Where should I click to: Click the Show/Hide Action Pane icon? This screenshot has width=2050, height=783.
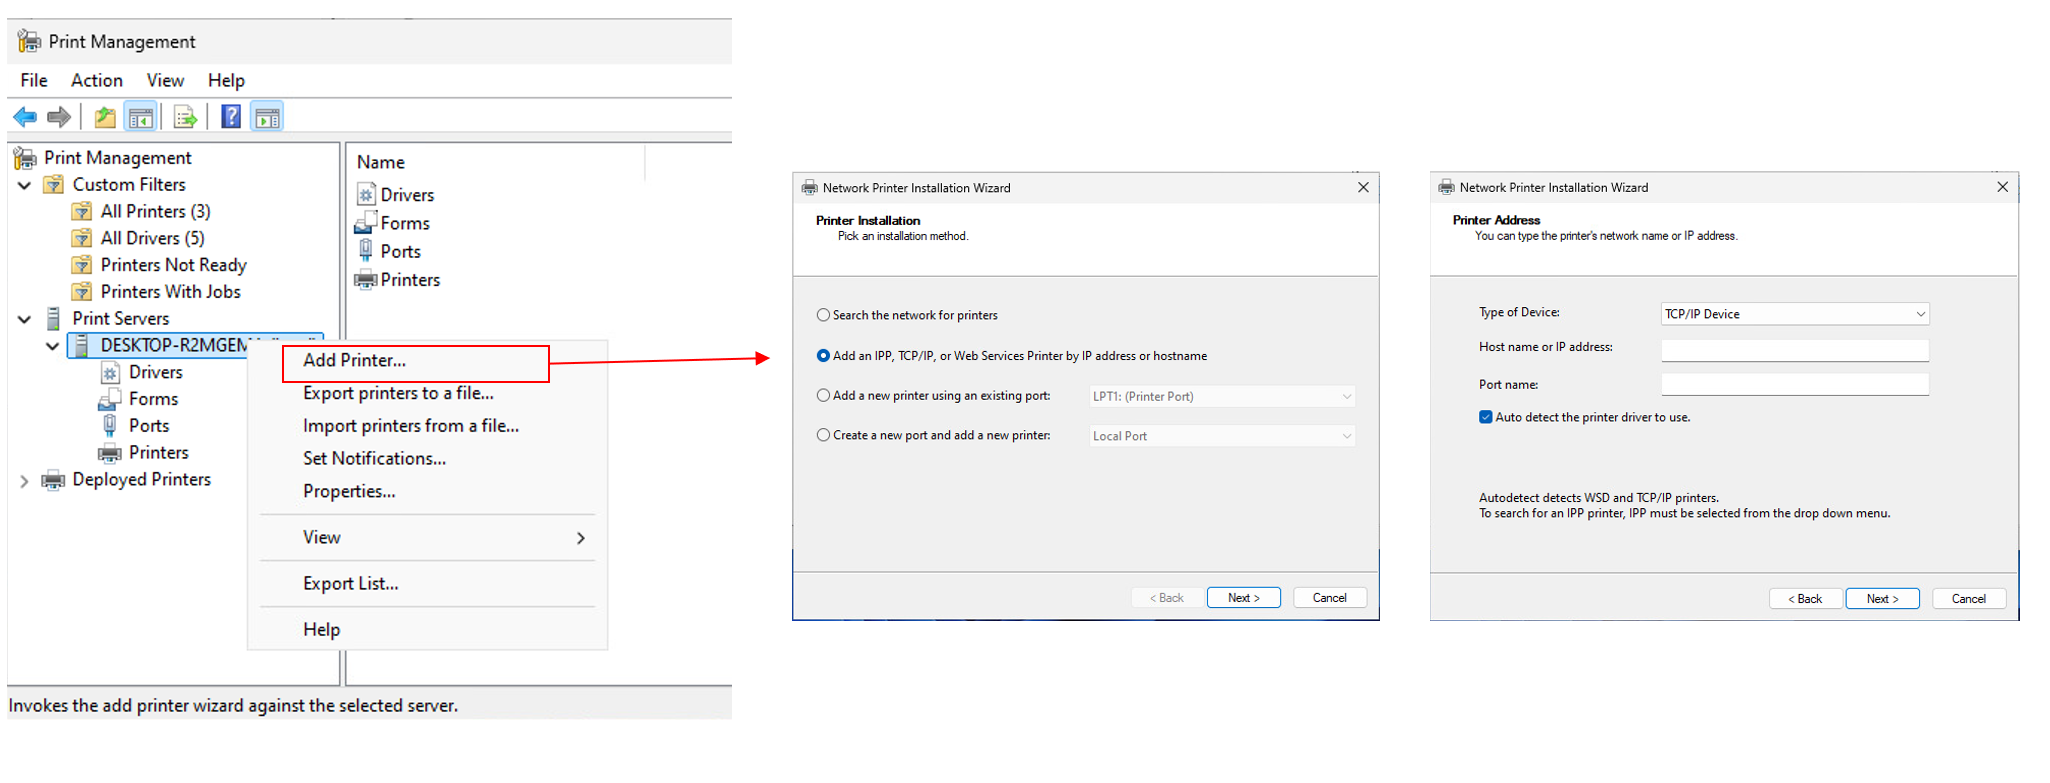(267, 117)
